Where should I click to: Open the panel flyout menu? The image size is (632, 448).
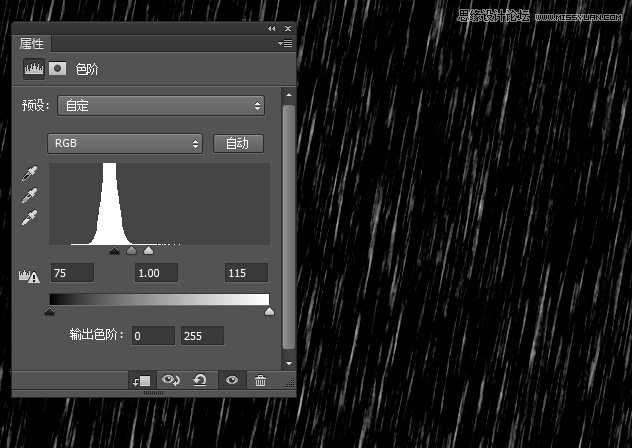285,43
